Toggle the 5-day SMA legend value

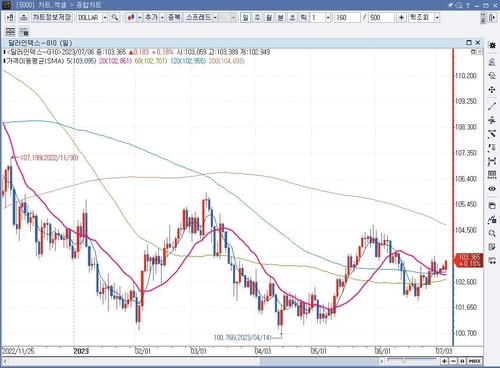(82, 61)
